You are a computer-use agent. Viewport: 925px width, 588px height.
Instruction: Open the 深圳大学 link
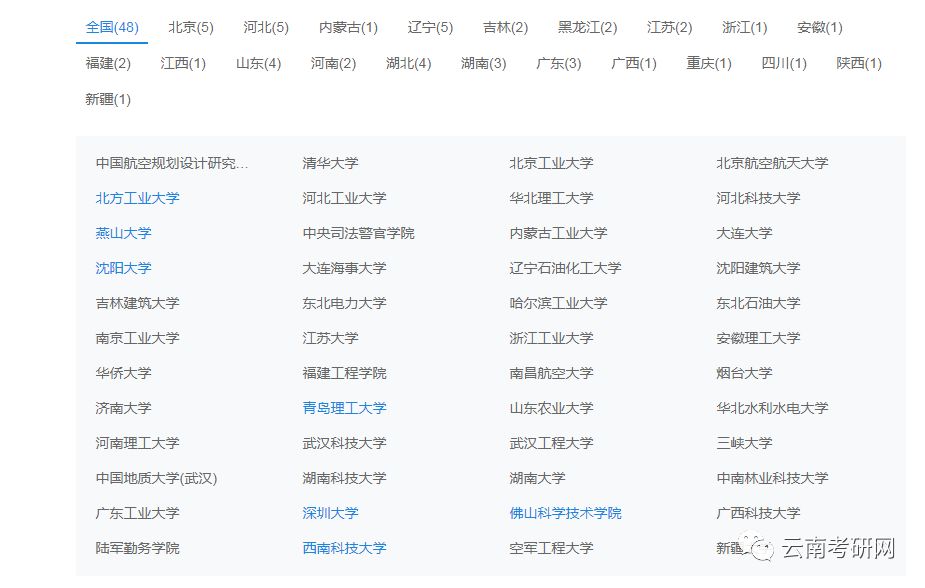[330, 513]
